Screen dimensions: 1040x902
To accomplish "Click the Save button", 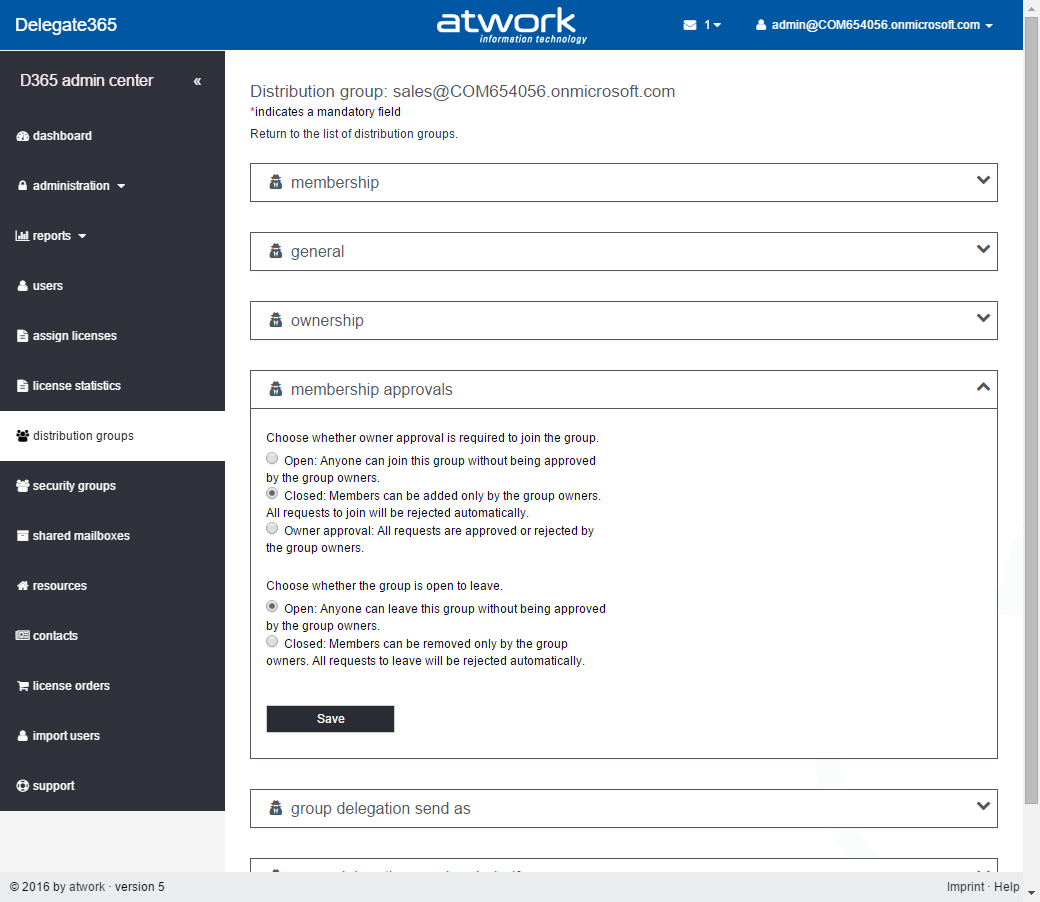I will click(330, 719).
